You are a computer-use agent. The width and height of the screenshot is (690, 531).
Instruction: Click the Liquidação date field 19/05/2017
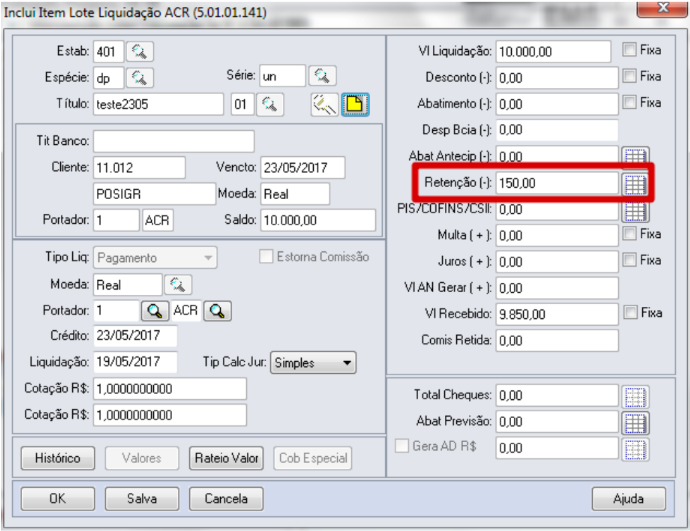[x=135, y=362]
